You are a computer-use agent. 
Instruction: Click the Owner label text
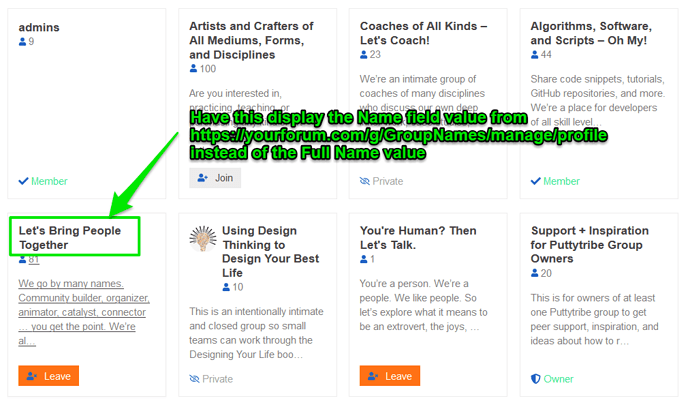point(558,379)
